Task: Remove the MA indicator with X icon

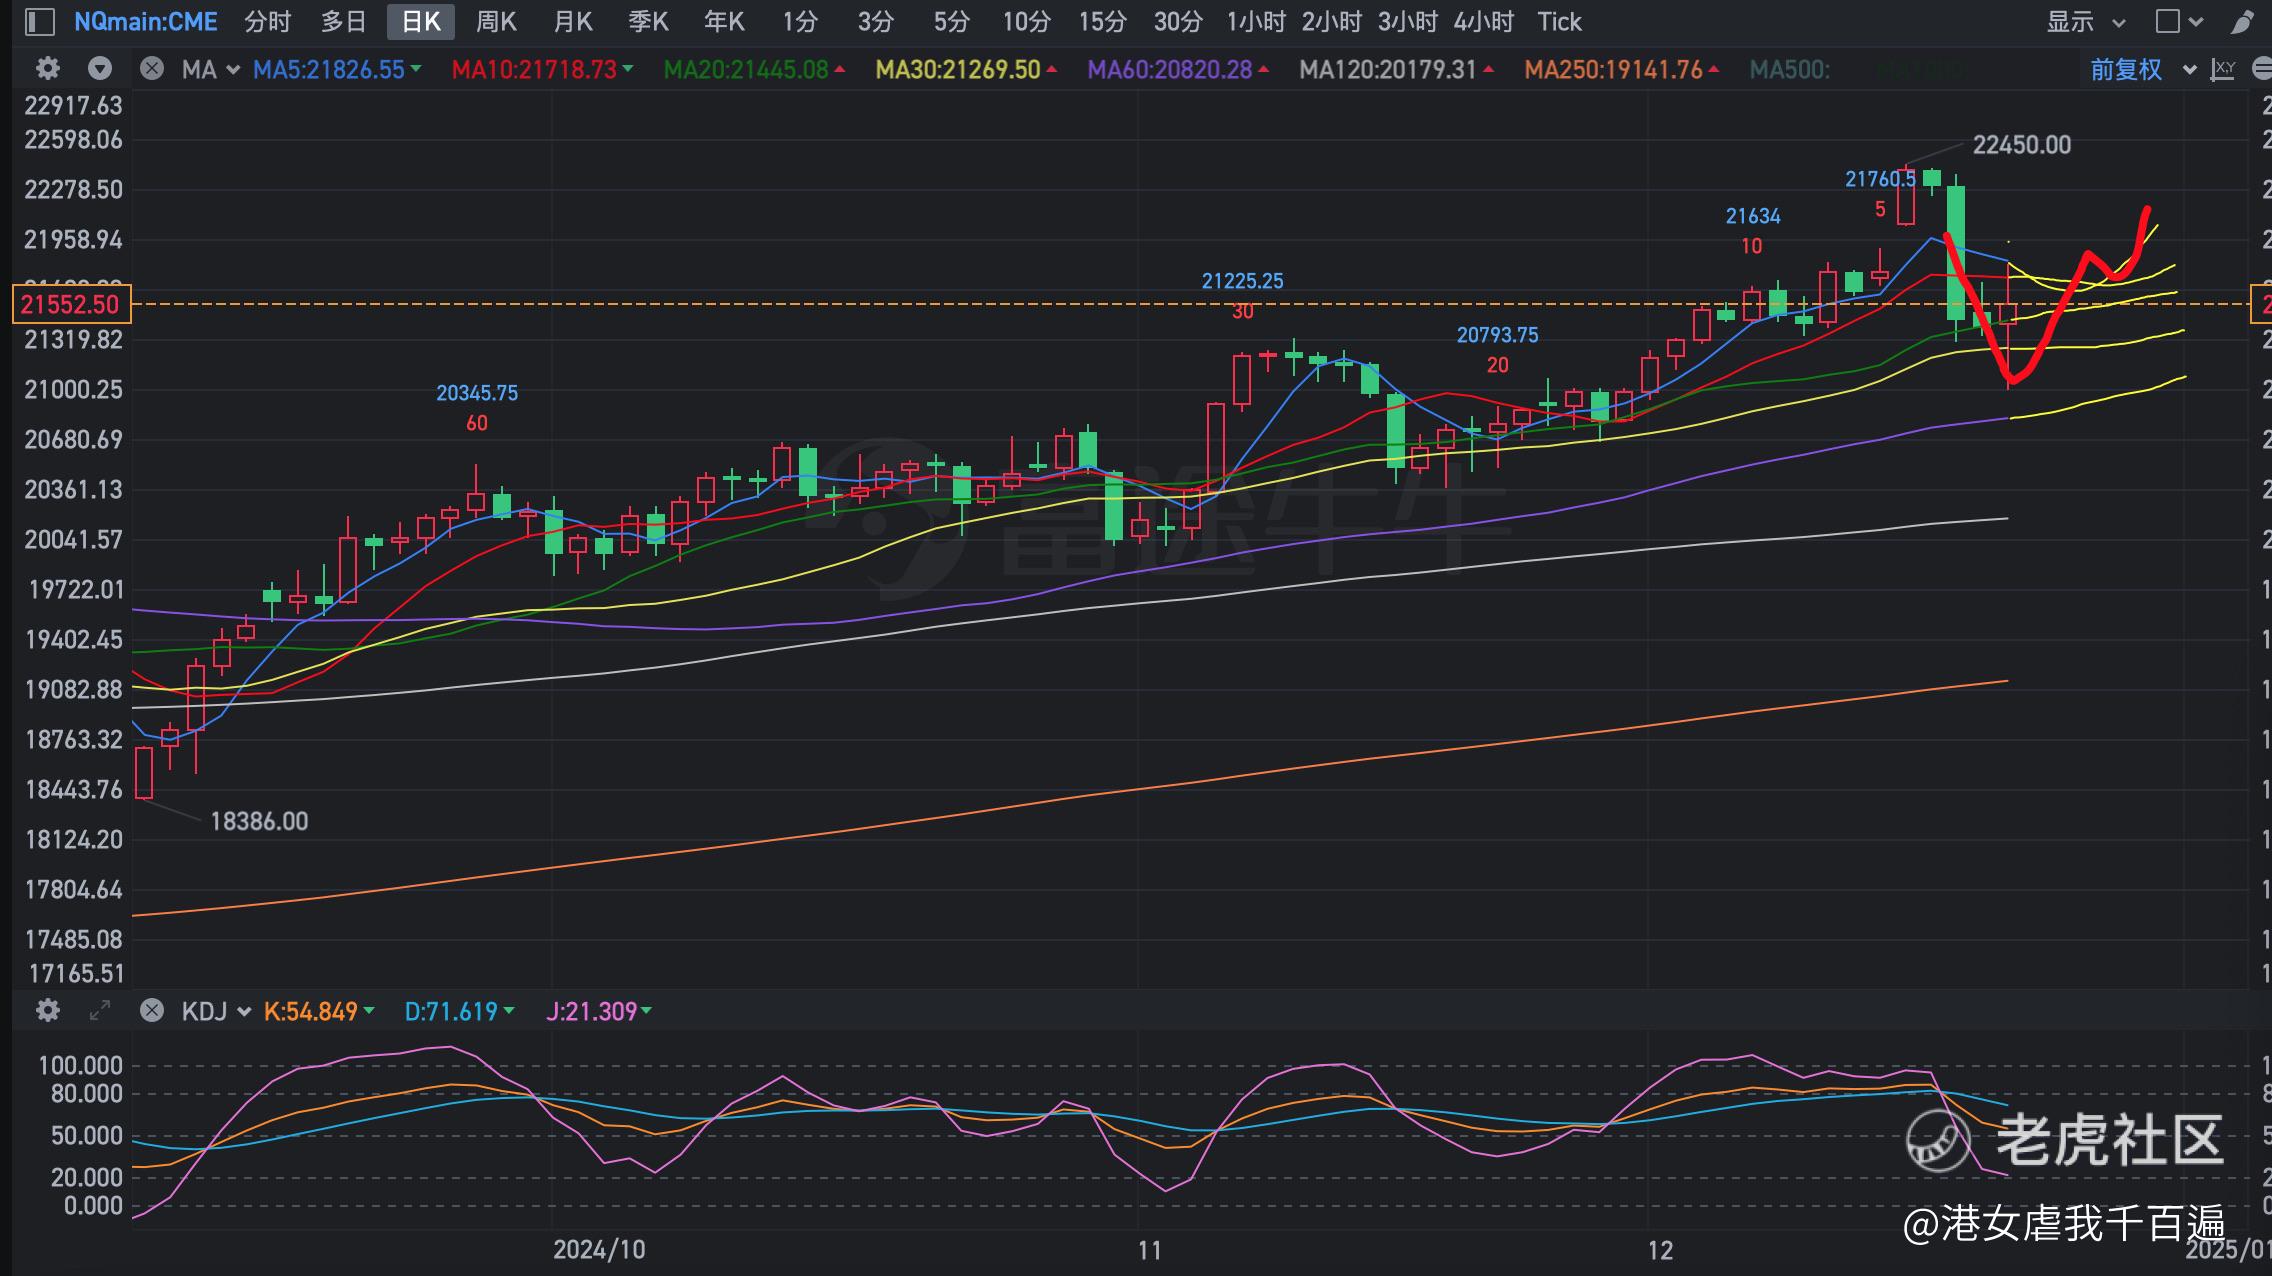Action: [152, 69]
